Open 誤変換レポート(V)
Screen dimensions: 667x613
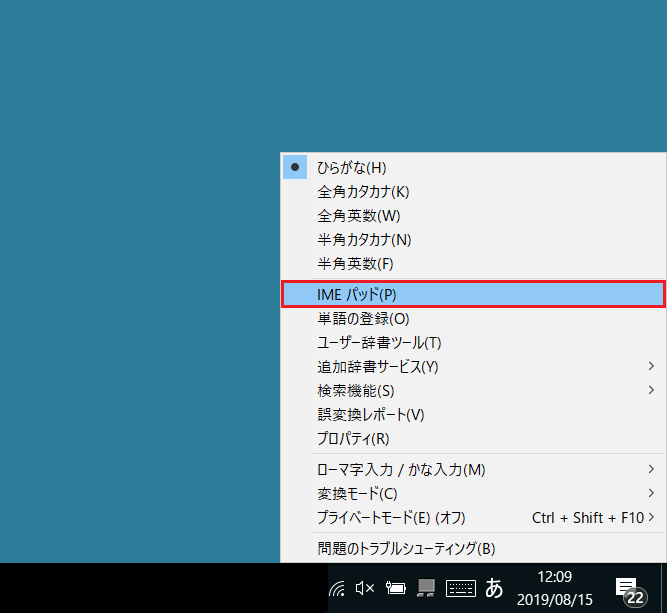pyautogui.click(x=473, y=414)
